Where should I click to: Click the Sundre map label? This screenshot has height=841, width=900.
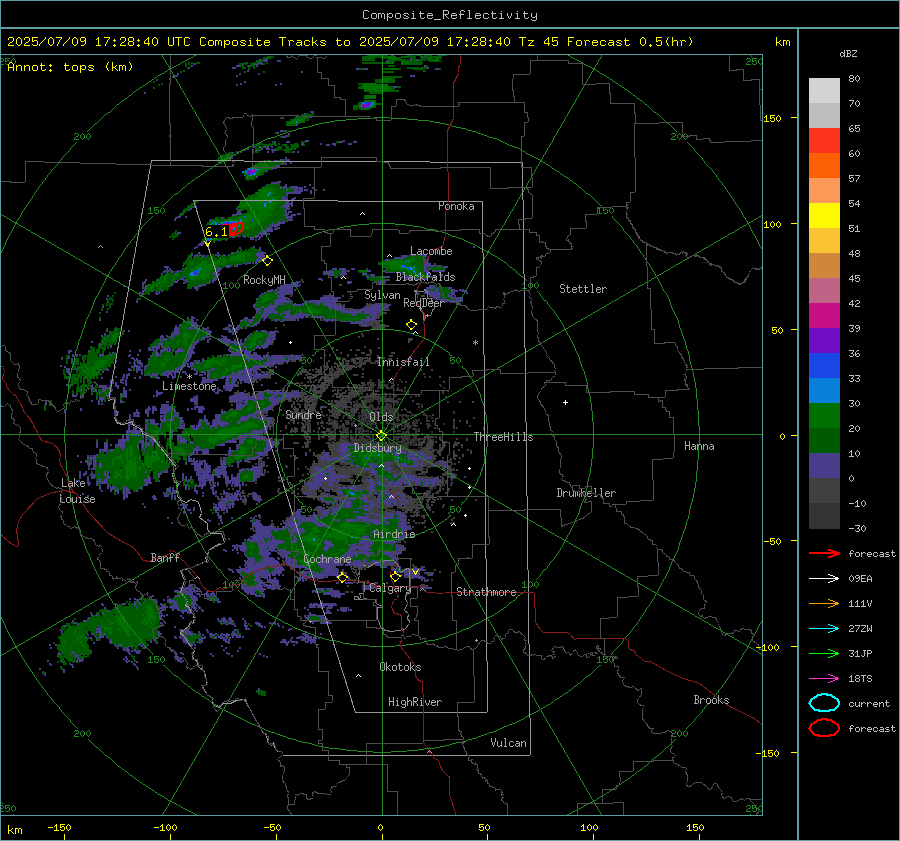(x=304, y=414)
